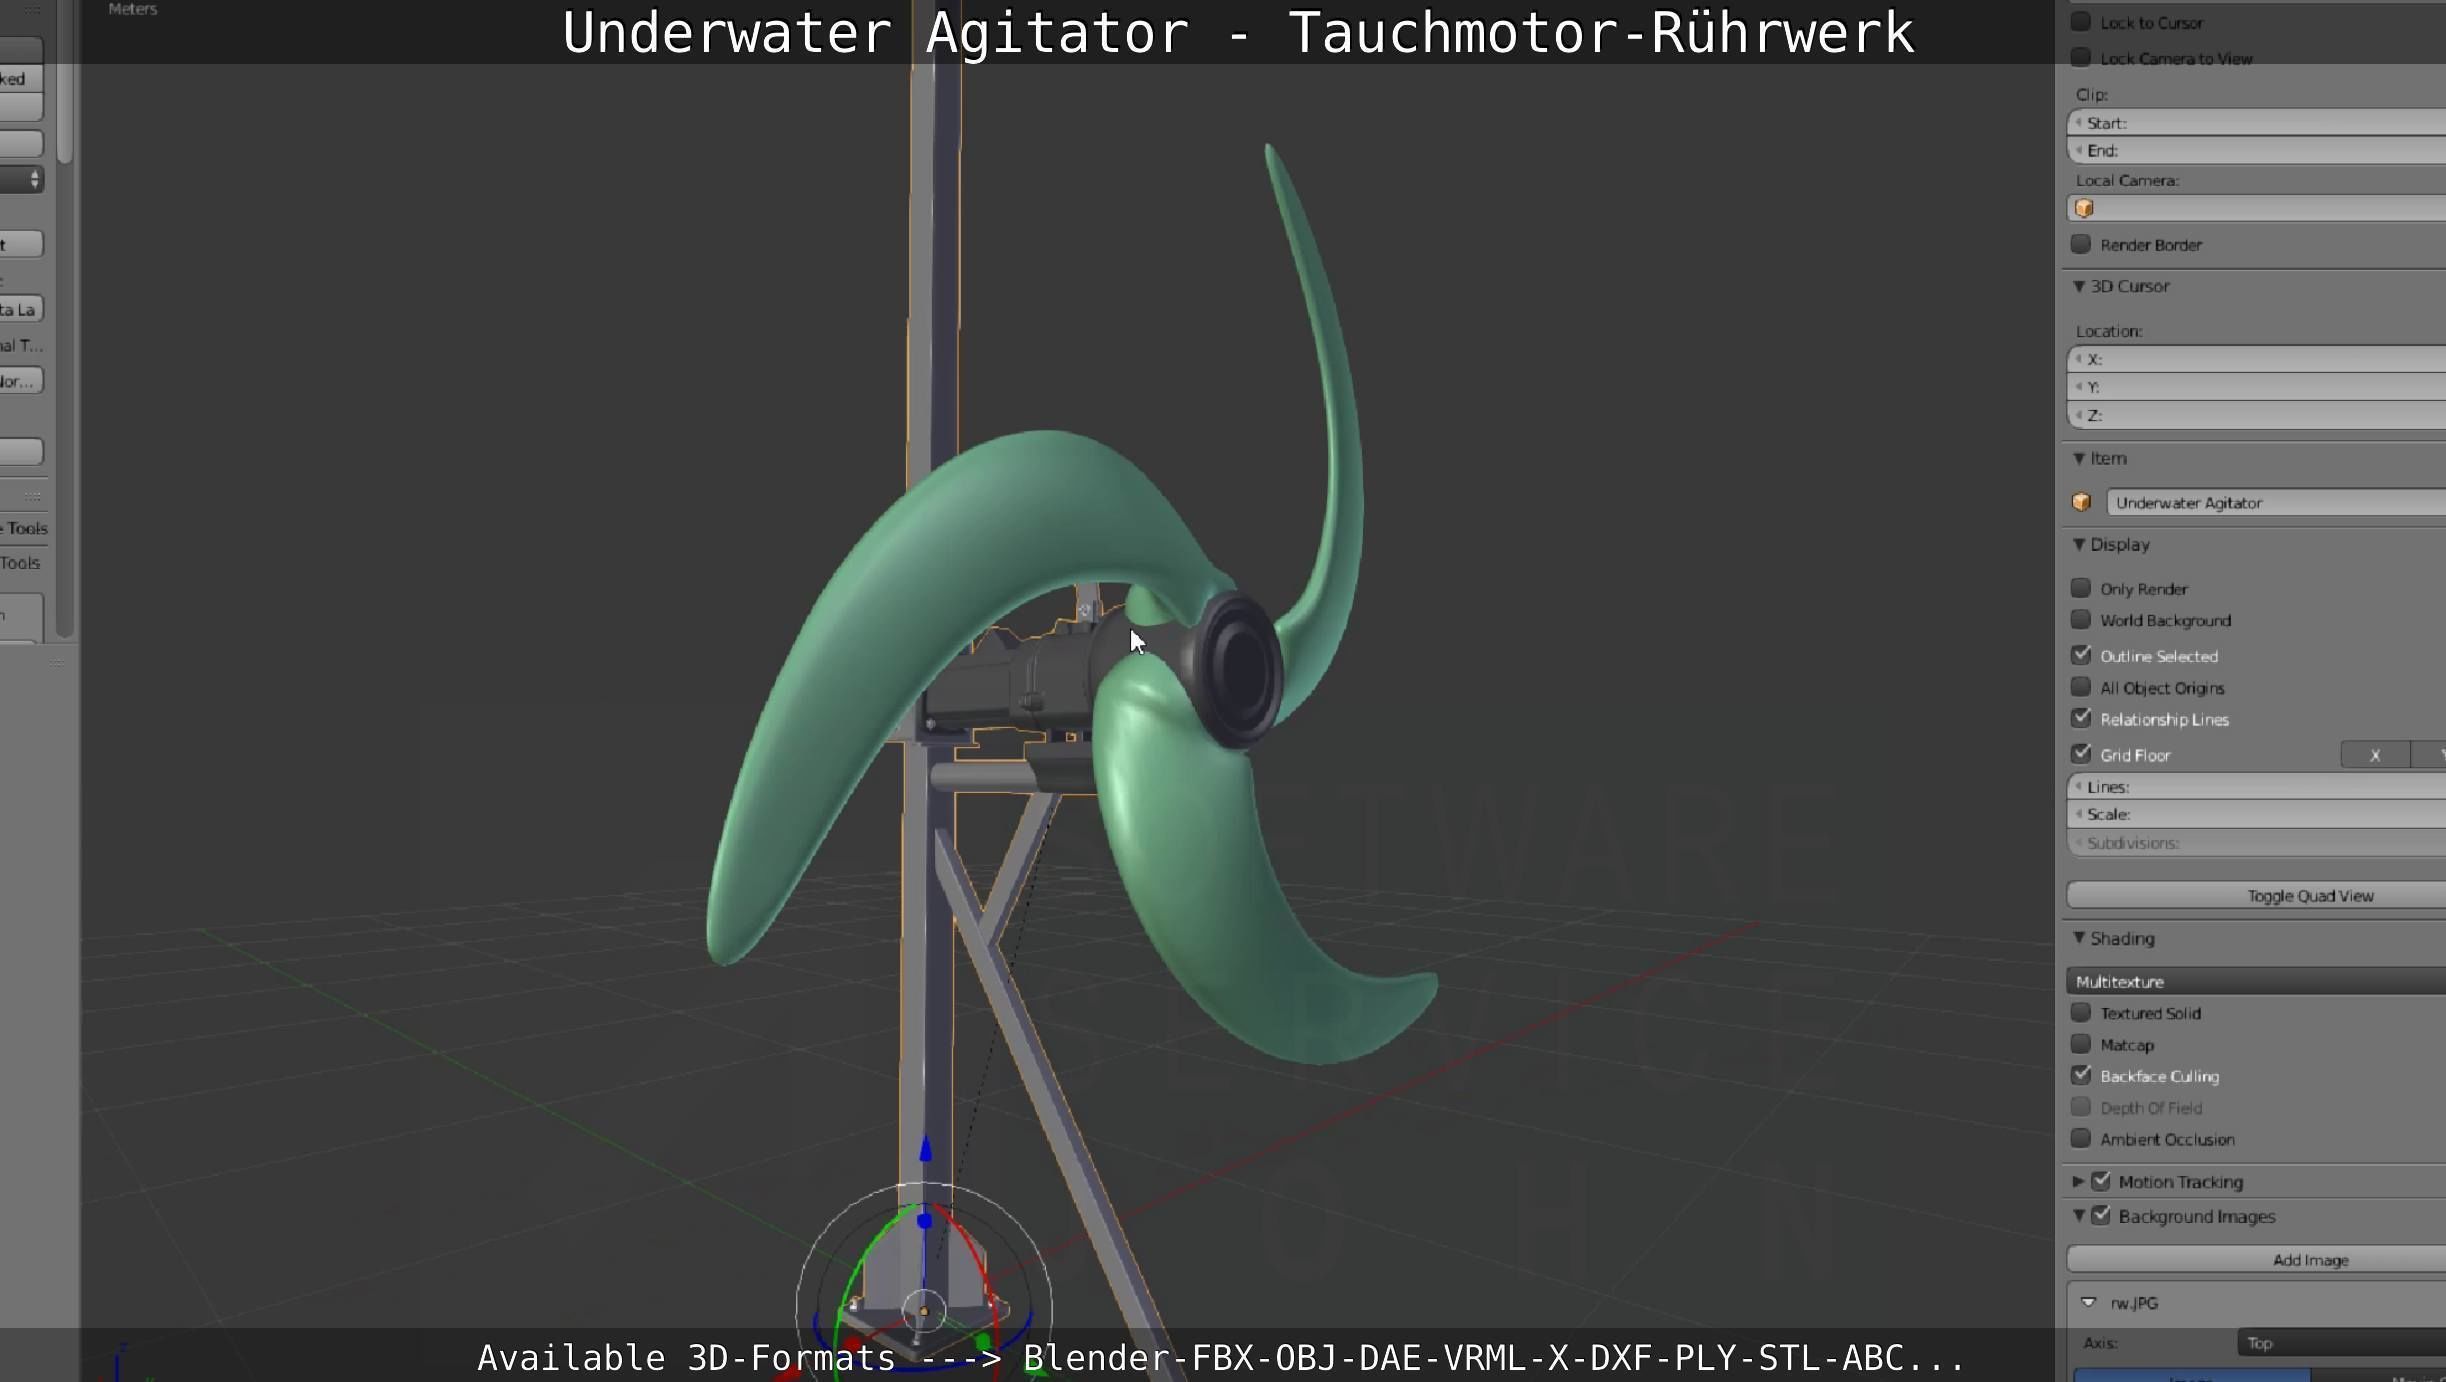Enable the Only Render option
Screen dimensions: 2446x1382
point(2081,588)
